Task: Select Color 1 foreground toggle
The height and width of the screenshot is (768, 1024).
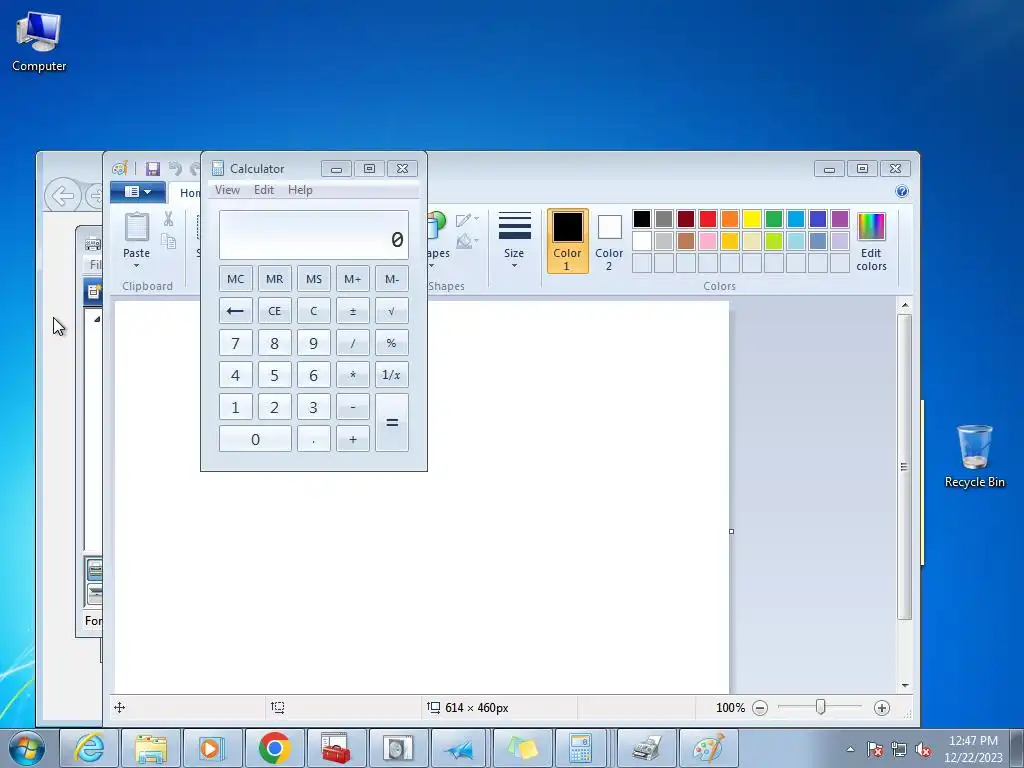Action: (x=568, y=241)
